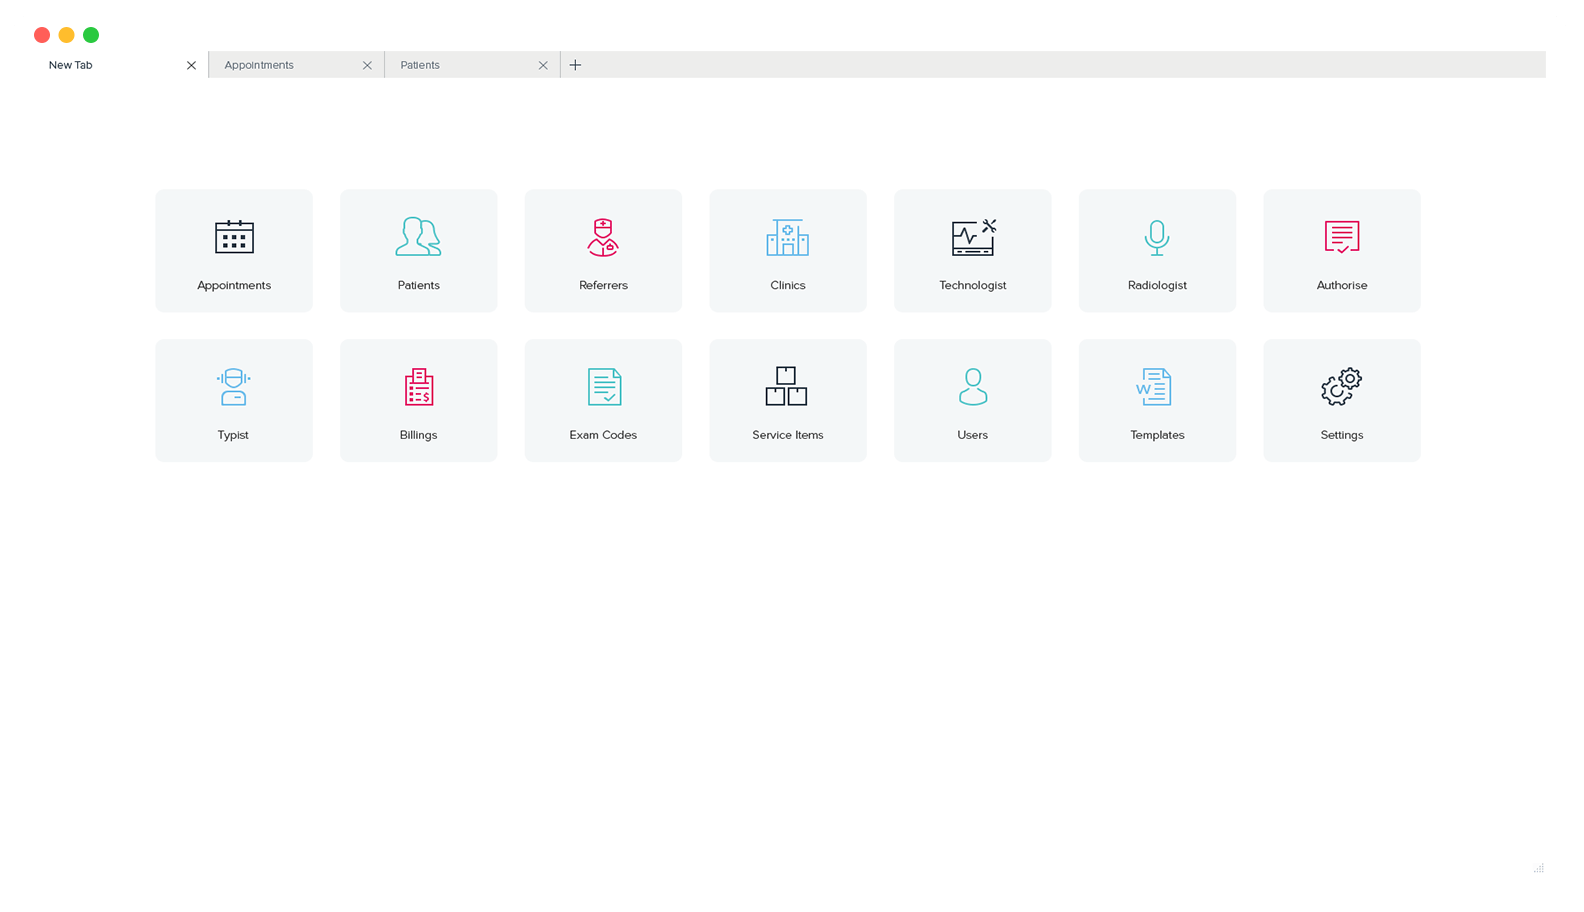Click the yellow minimize window button
Viewport: 1584px width, 912px height.
tap(66, 35)
